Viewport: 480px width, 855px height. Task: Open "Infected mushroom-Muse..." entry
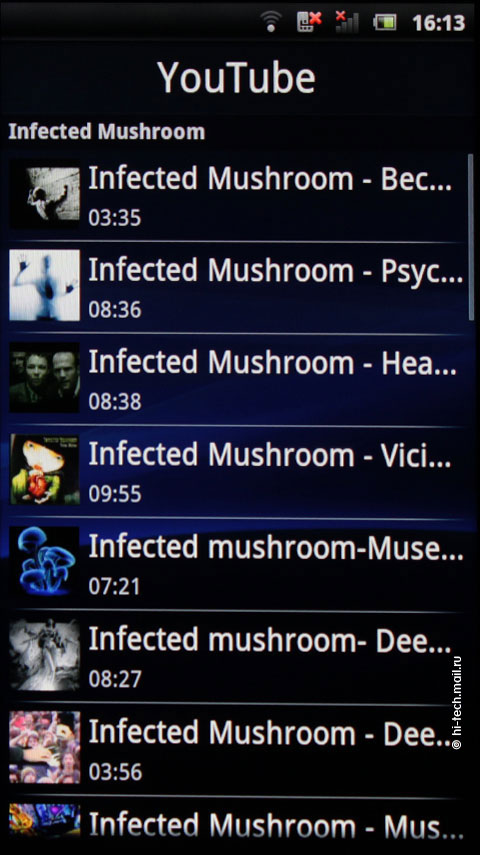(238, 564)
